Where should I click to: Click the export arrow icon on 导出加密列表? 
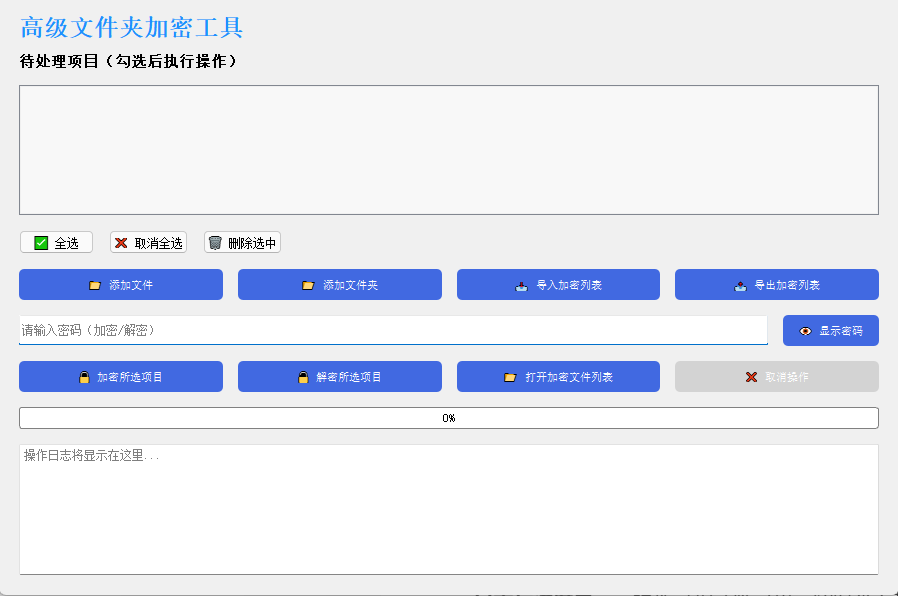pyautogui.click(x=741, y=284)
